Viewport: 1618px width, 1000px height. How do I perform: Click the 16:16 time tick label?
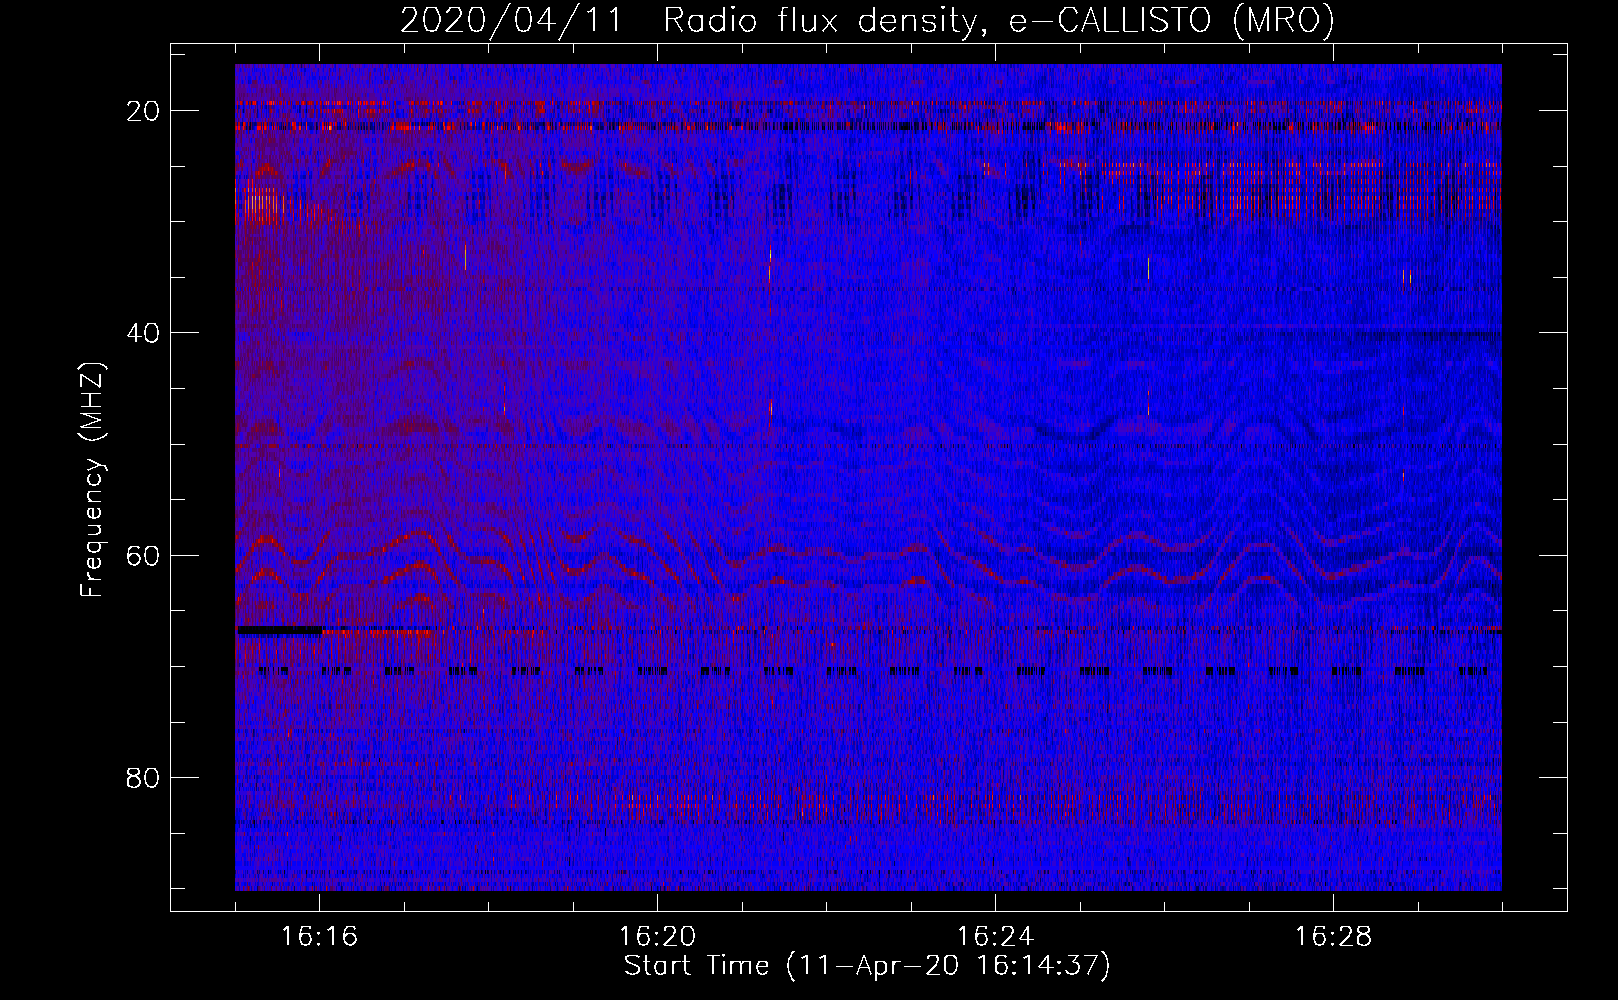tap(319, 936)
